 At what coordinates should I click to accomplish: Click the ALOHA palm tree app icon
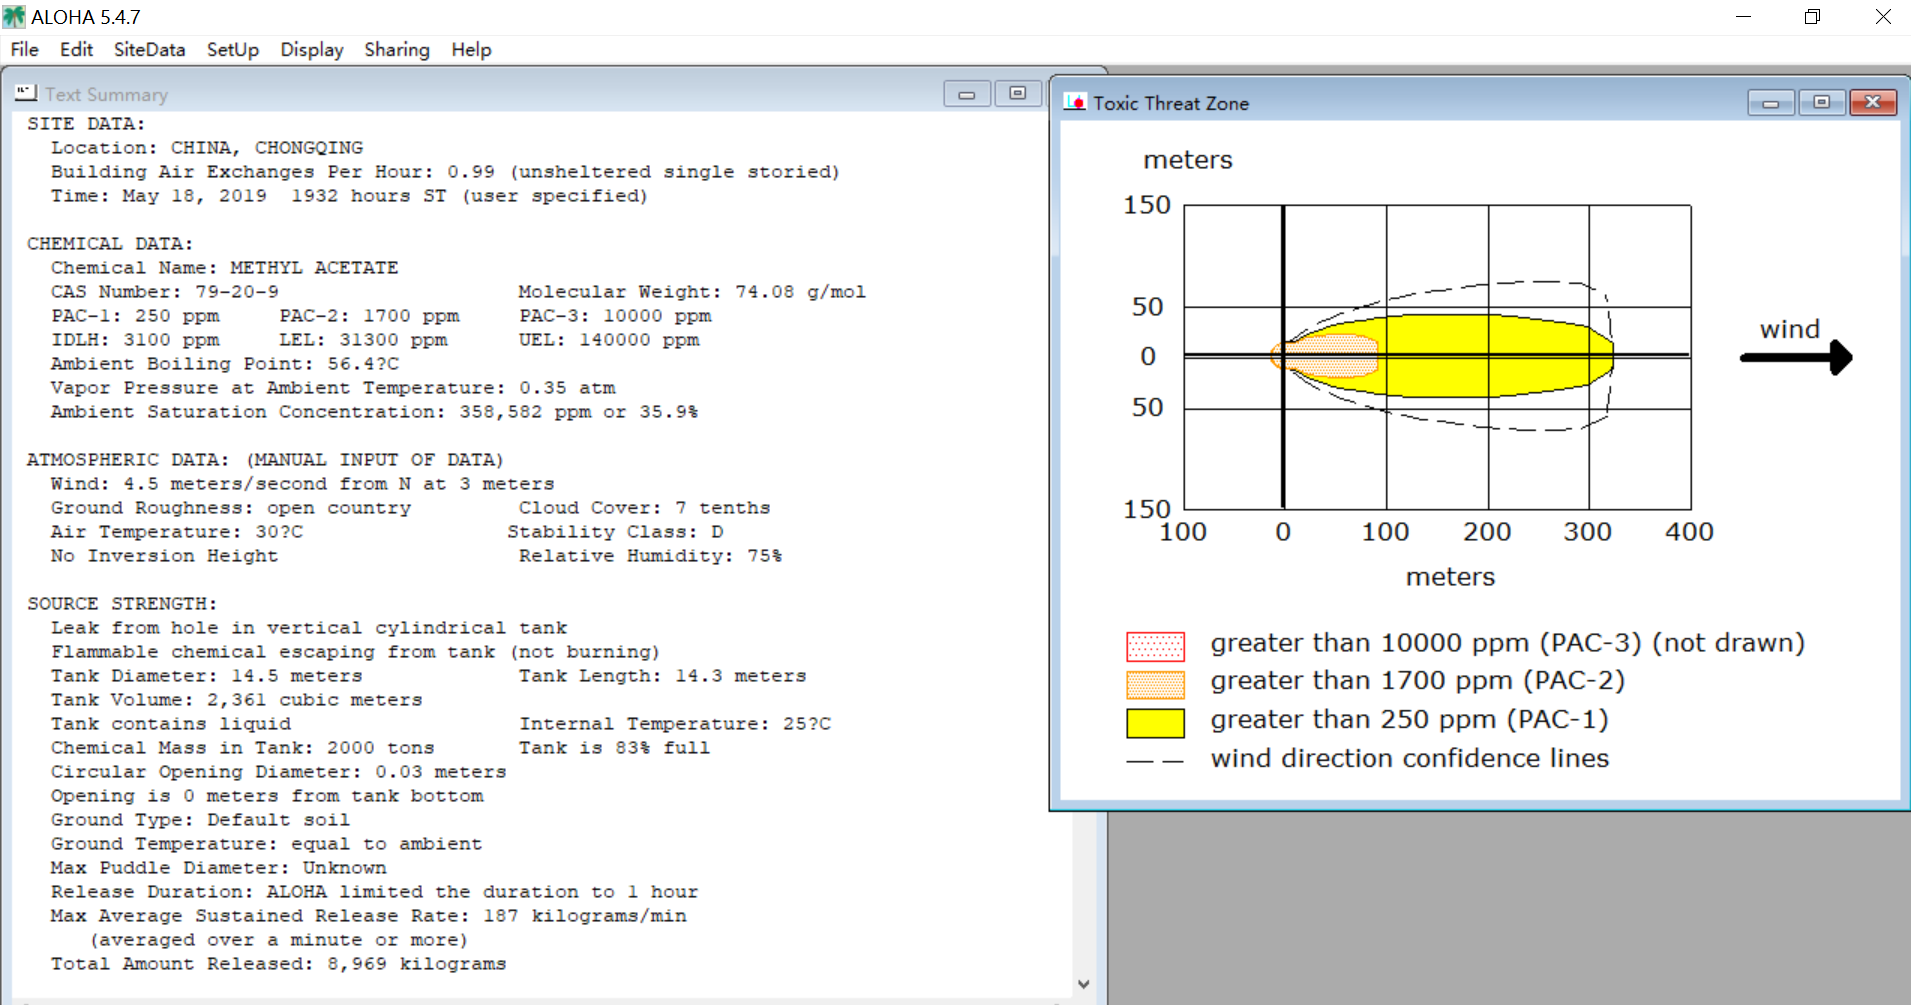point(14,17)
